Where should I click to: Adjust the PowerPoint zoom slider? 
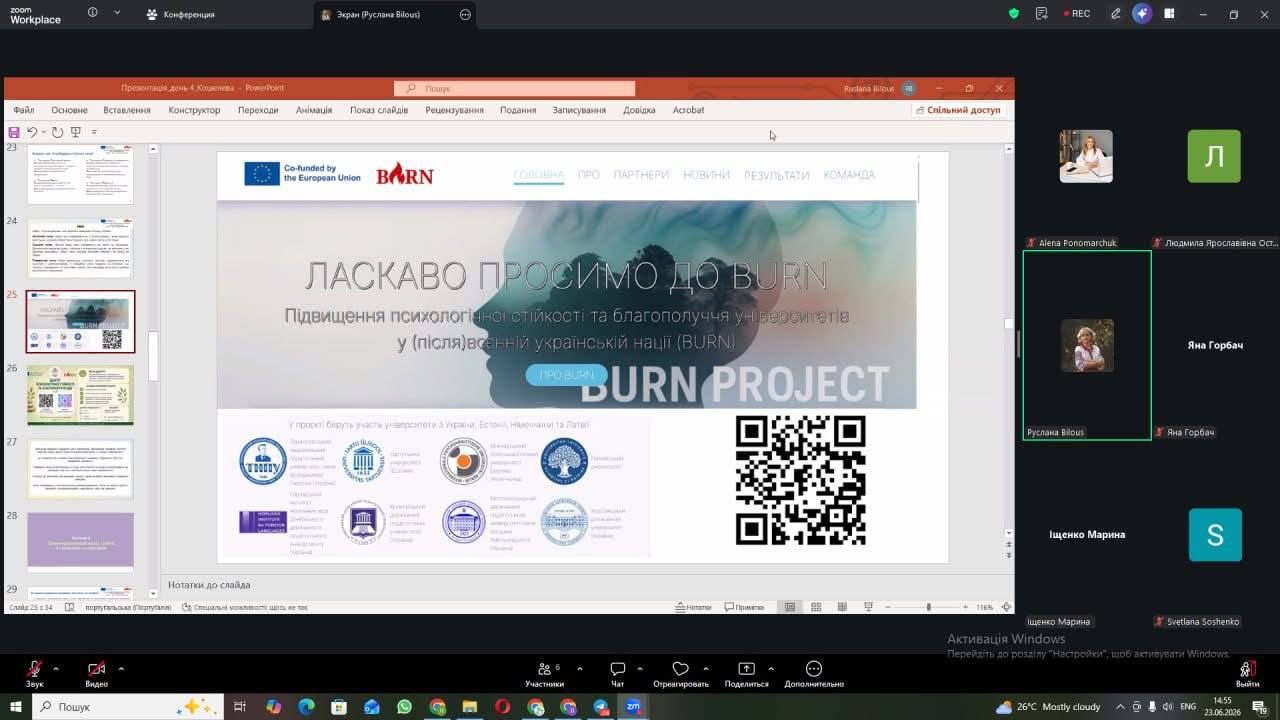(928, 607)
